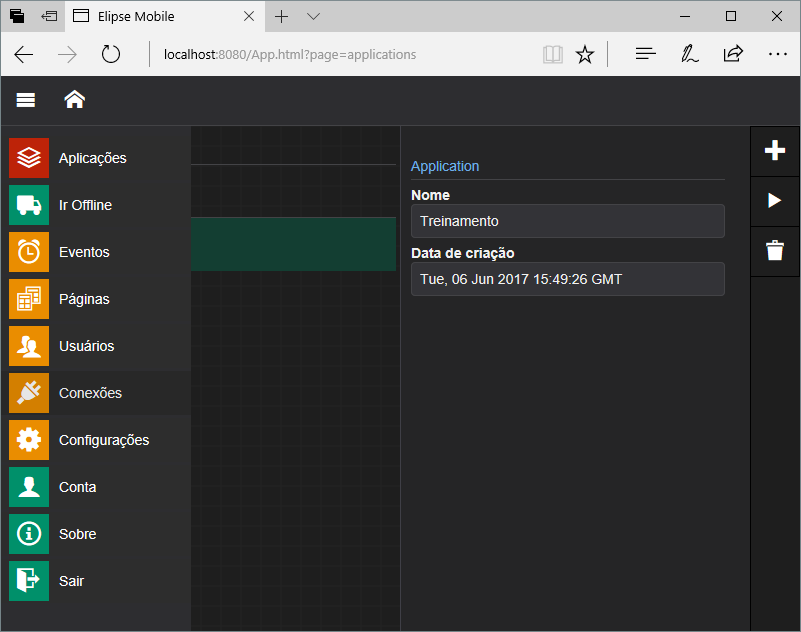
Task: Open Eventos alarm clock item
Action: pos(29,252)
